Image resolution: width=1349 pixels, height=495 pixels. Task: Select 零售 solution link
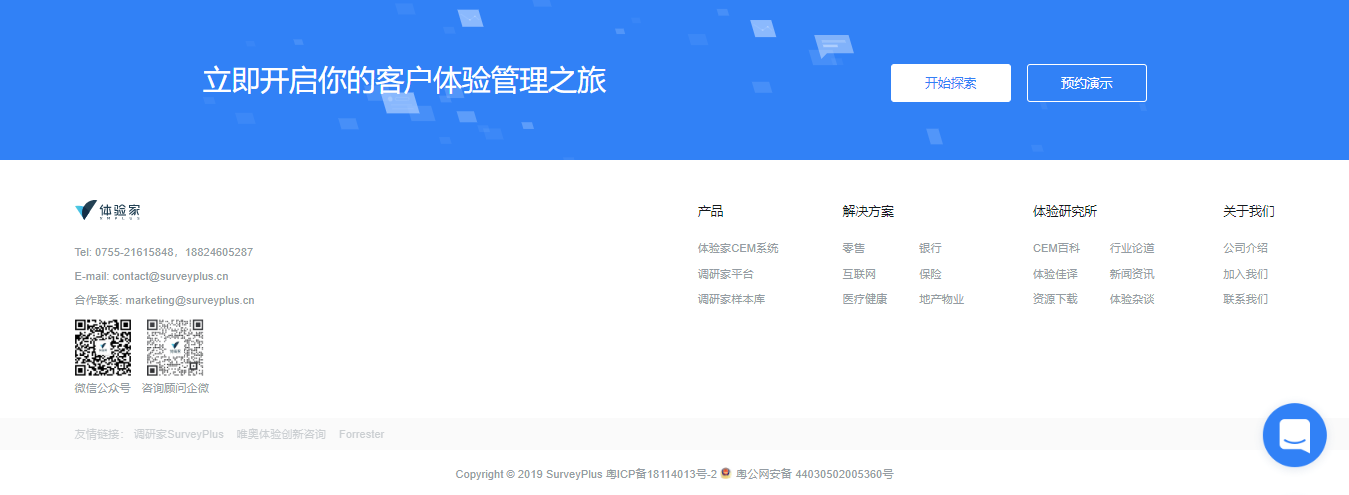pyautogui.click(x=854, y=248)
